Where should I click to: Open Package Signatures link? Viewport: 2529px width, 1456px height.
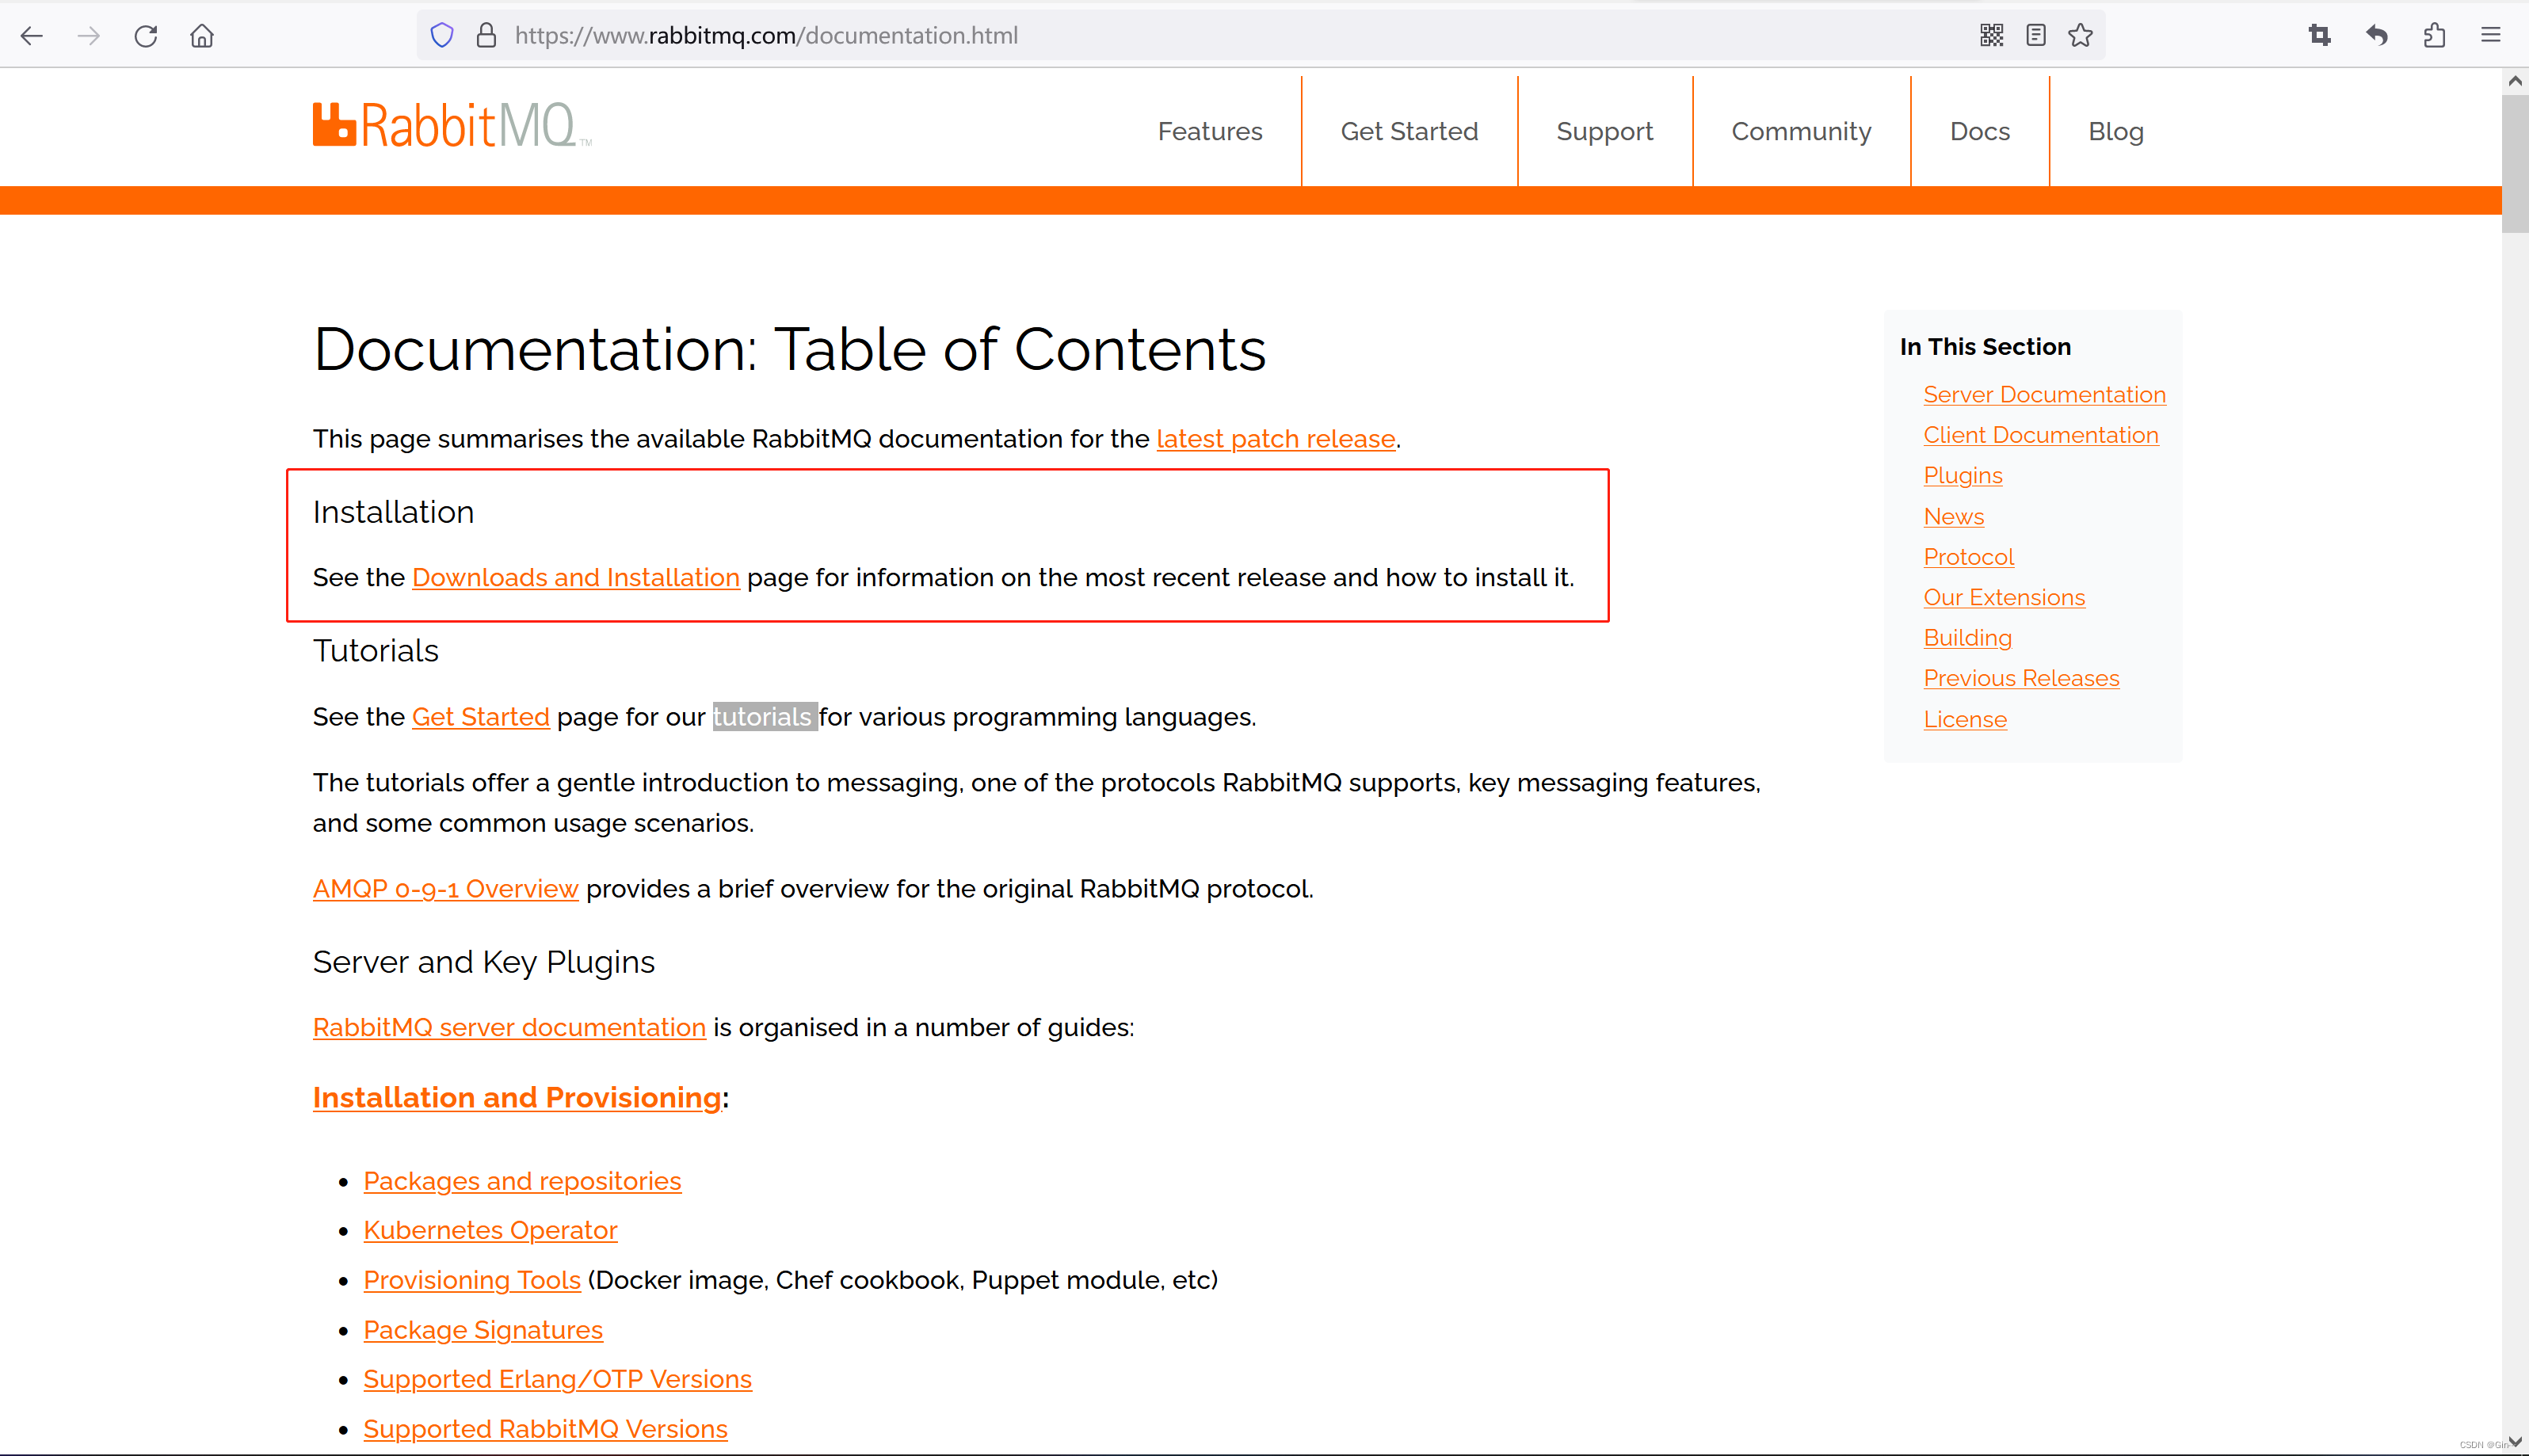(484, 1330)
